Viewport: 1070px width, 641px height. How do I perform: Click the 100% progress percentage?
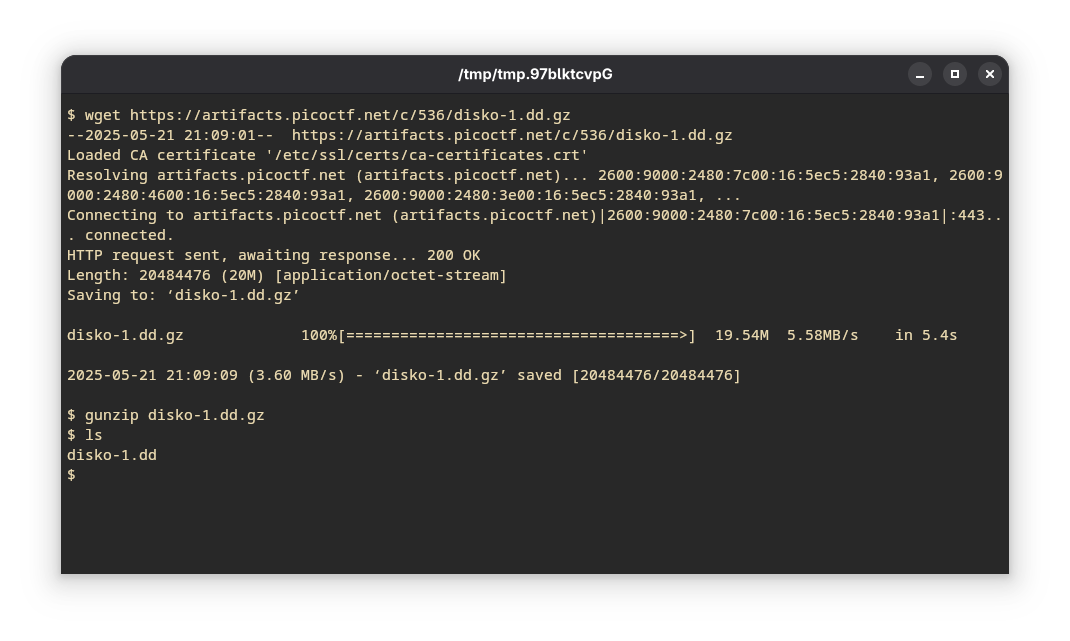click(319, 335)
